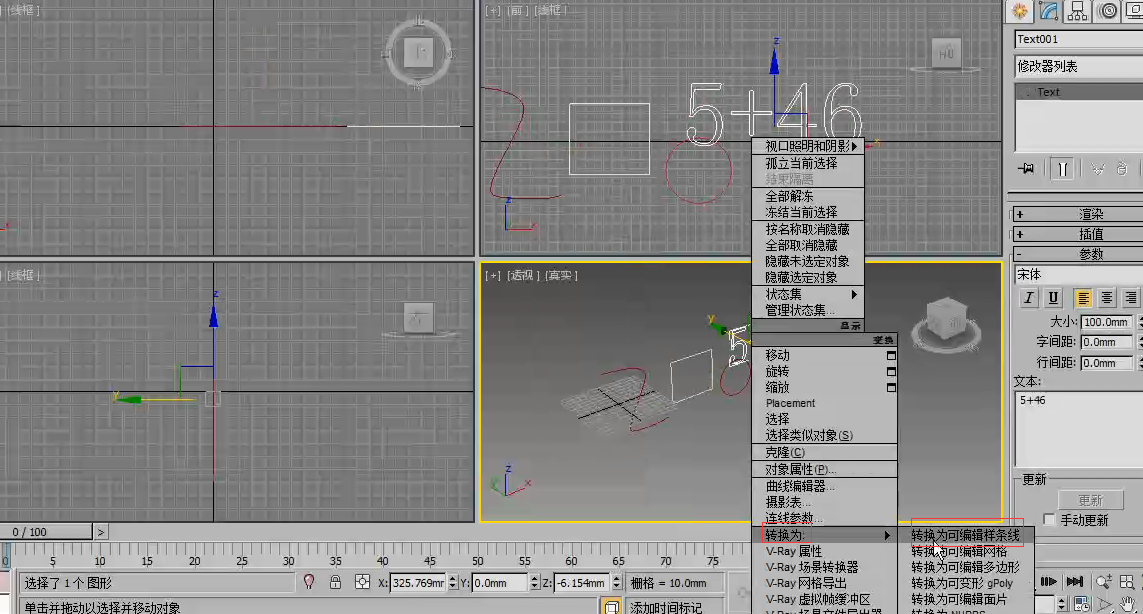Toggle Show End Result icon
1143x614 pixels.
coord(1063,169)
